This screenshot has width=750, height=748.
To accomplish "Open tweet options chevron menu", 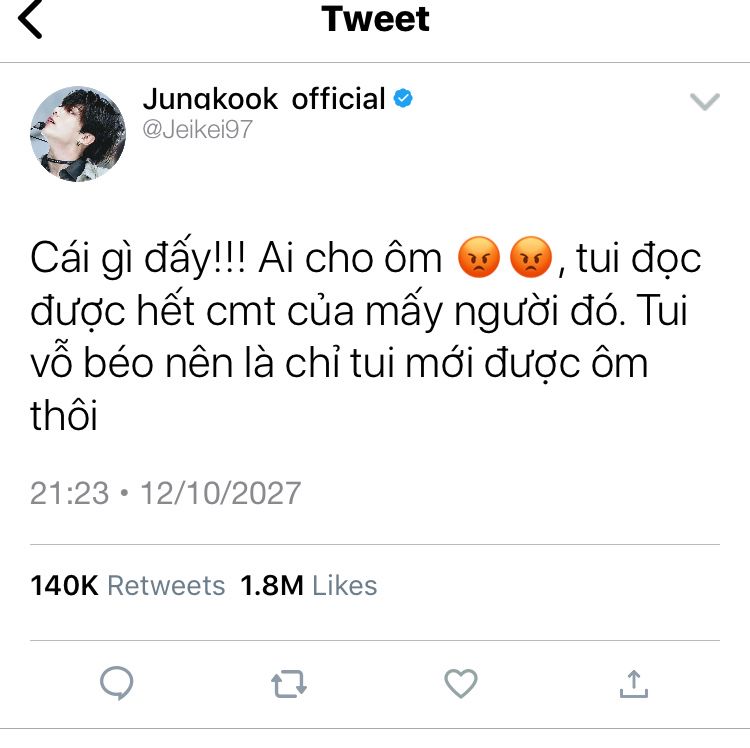I will pyautogui.click(x=705, y=101).
